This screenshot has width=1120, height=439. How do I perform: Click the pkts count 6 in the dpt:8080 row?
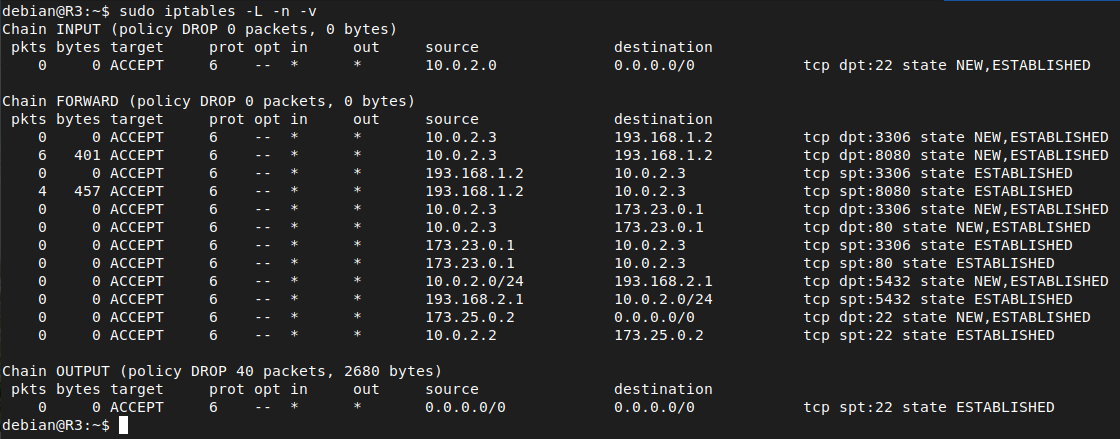pyautogui.click(x=42, y=155)
